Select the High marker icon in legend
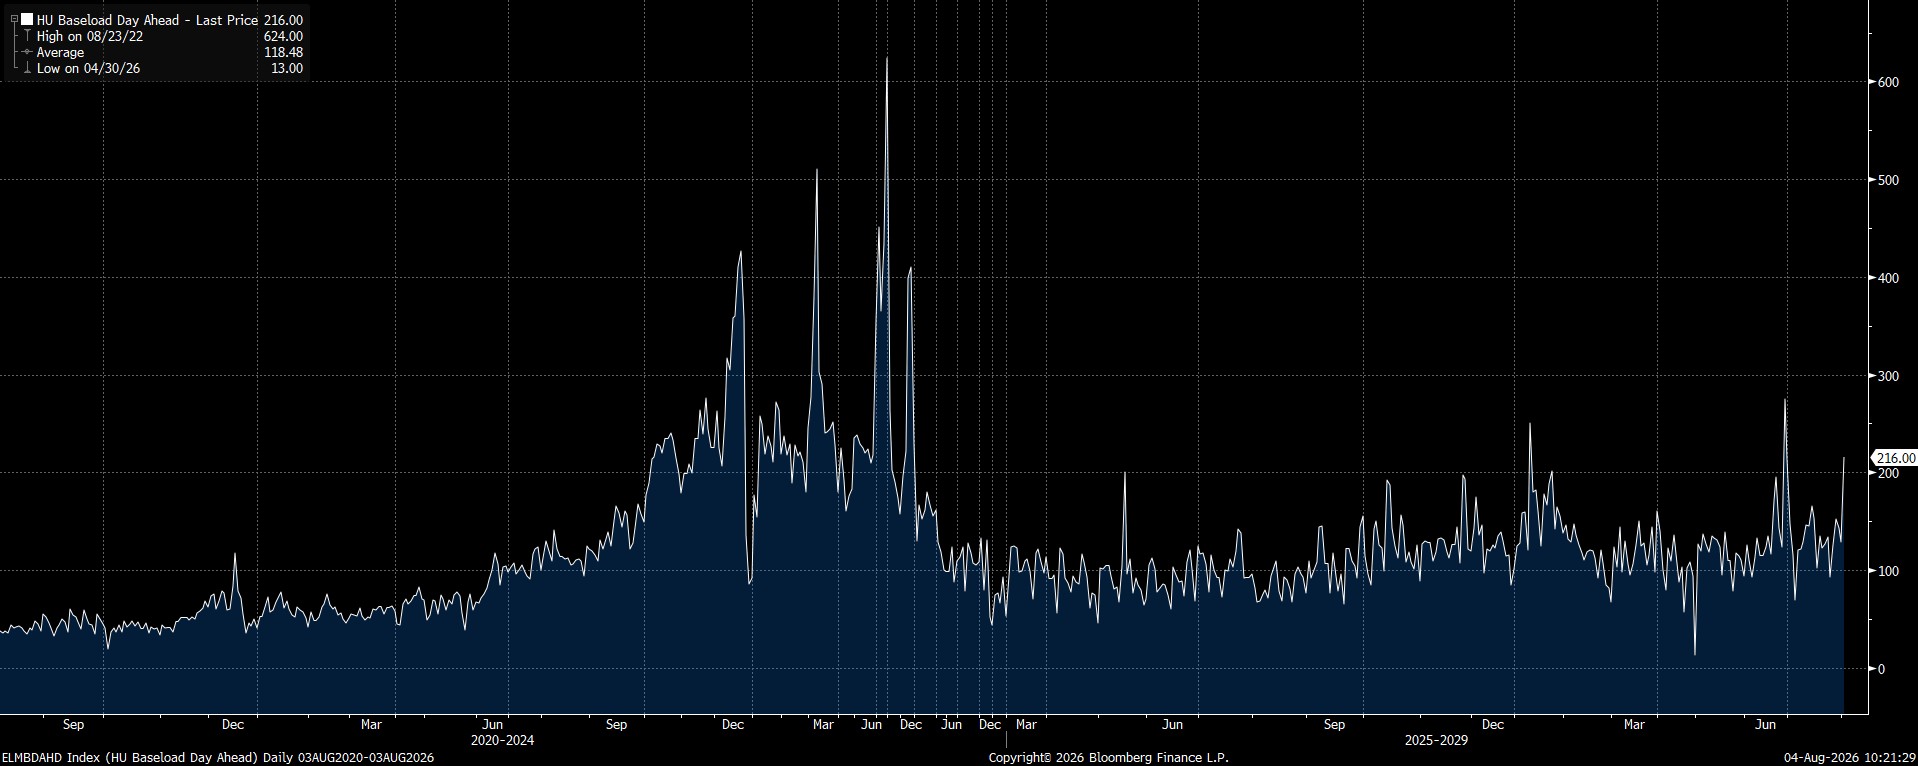 pos(27,36)
